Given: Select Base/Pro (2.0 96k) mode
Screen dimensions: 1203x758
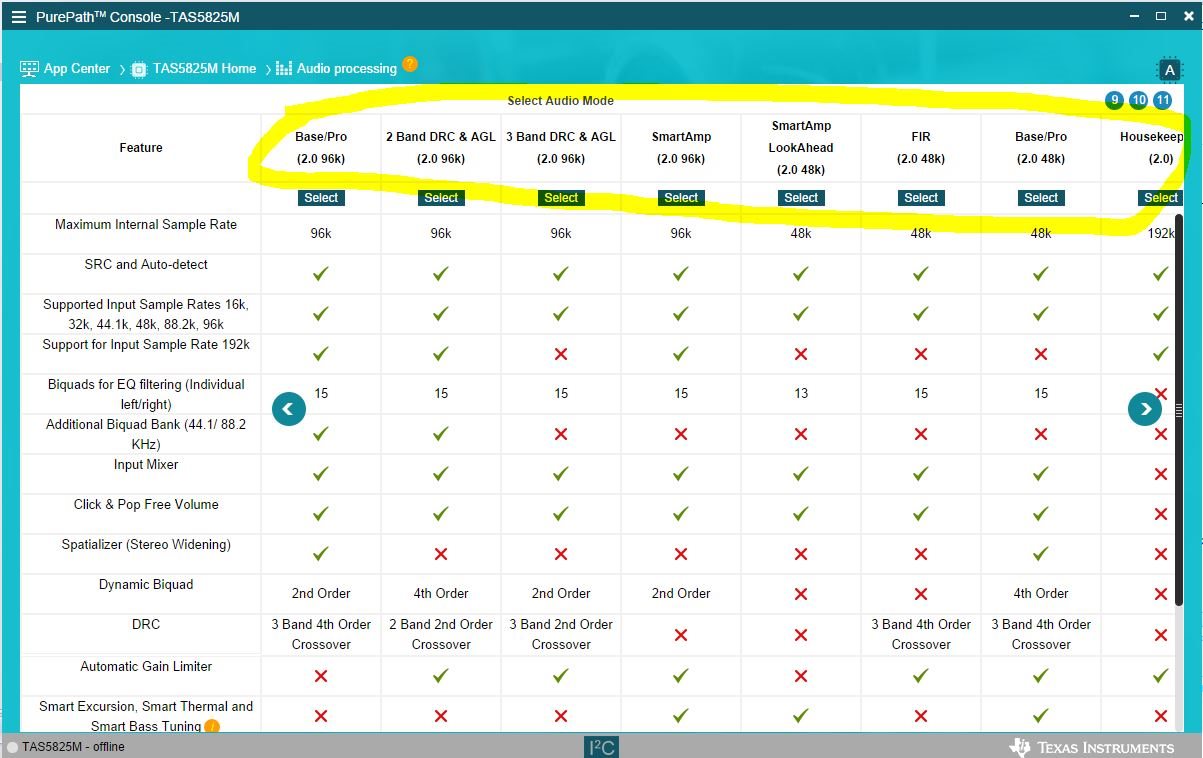Looking at the screenshot, I should click(321, 198).
